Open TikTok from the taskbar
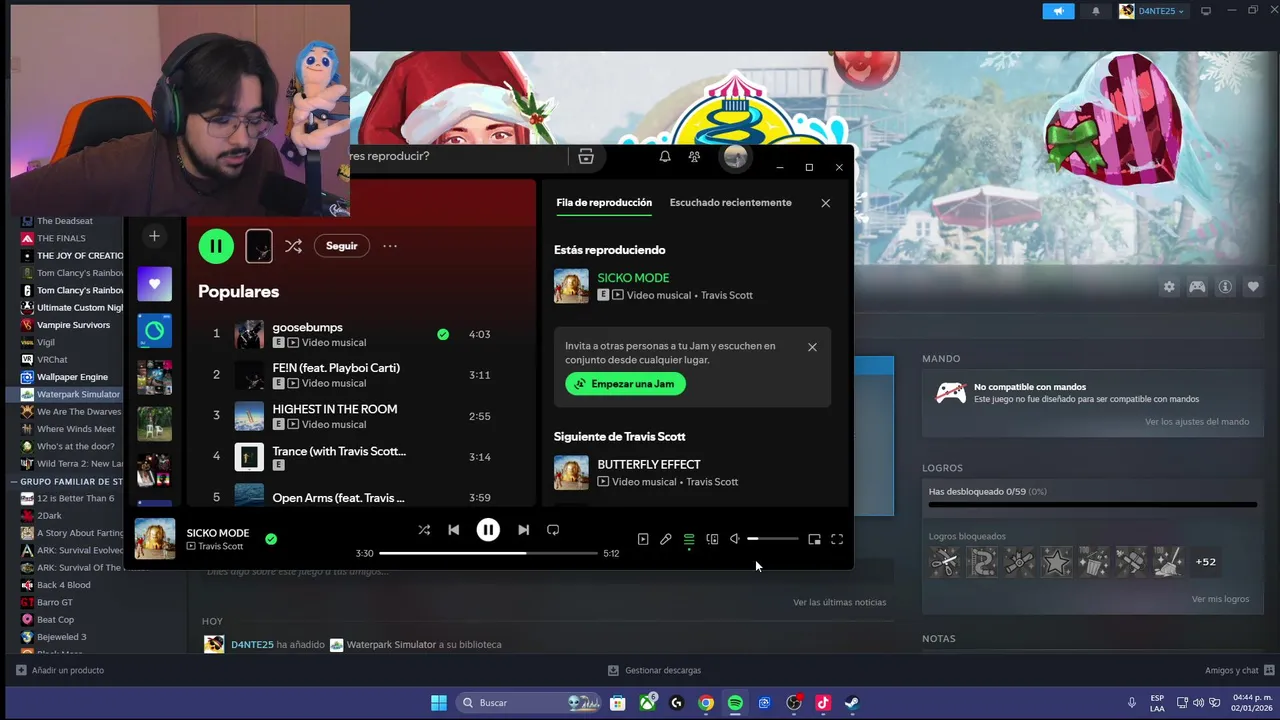 coord(823,703)
